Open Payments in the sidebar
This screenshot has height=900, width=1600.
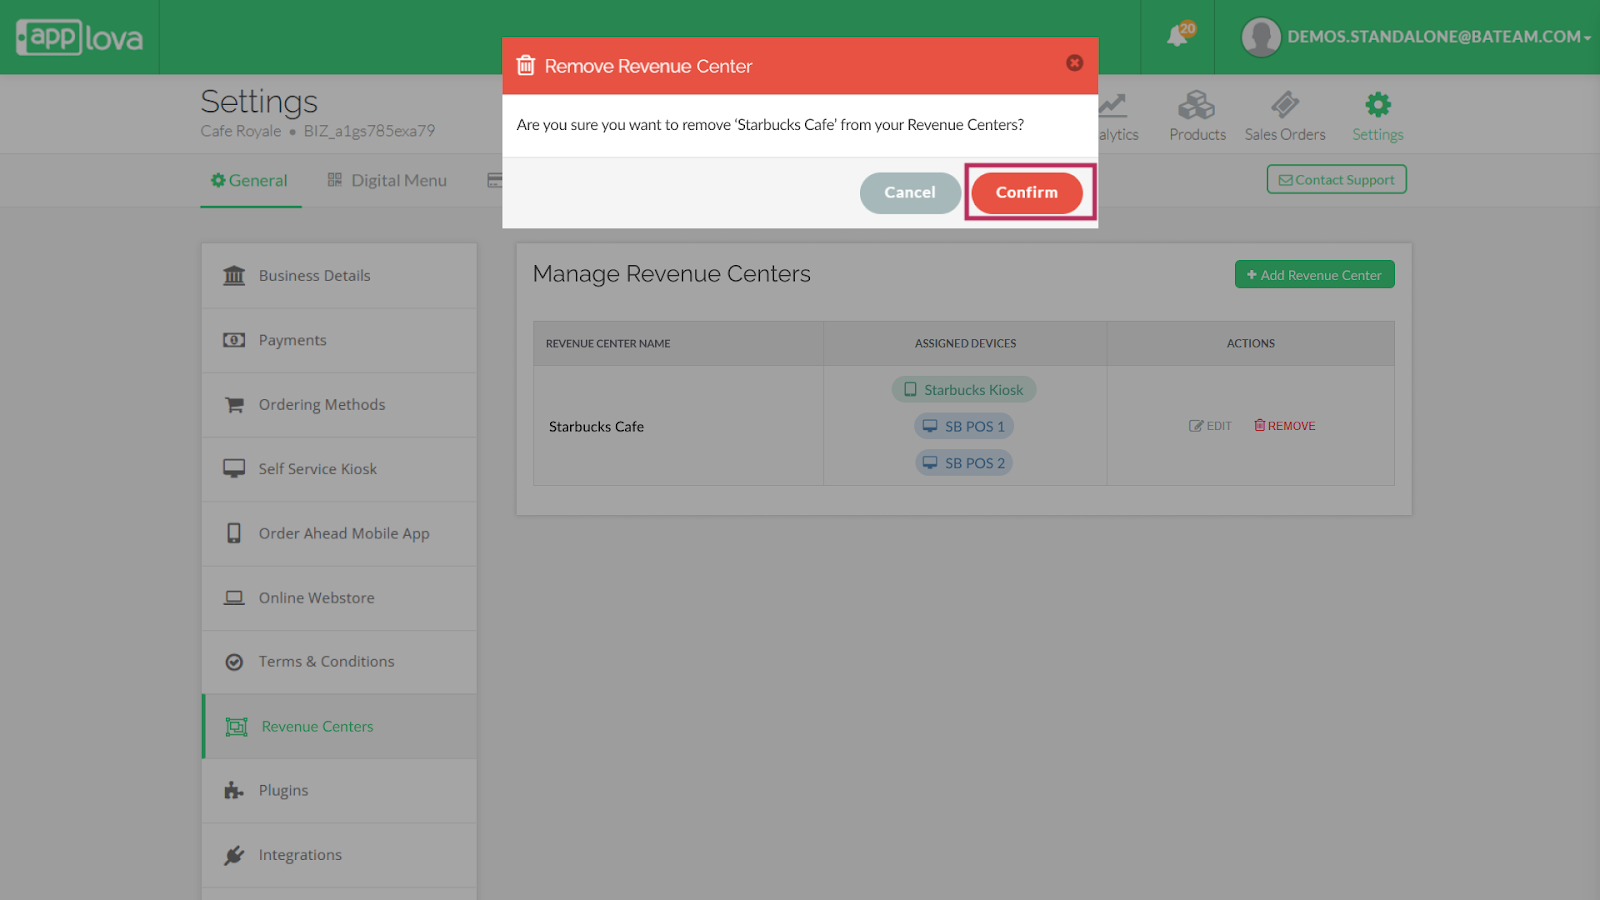pyautogui.click(x=339, y=340)
